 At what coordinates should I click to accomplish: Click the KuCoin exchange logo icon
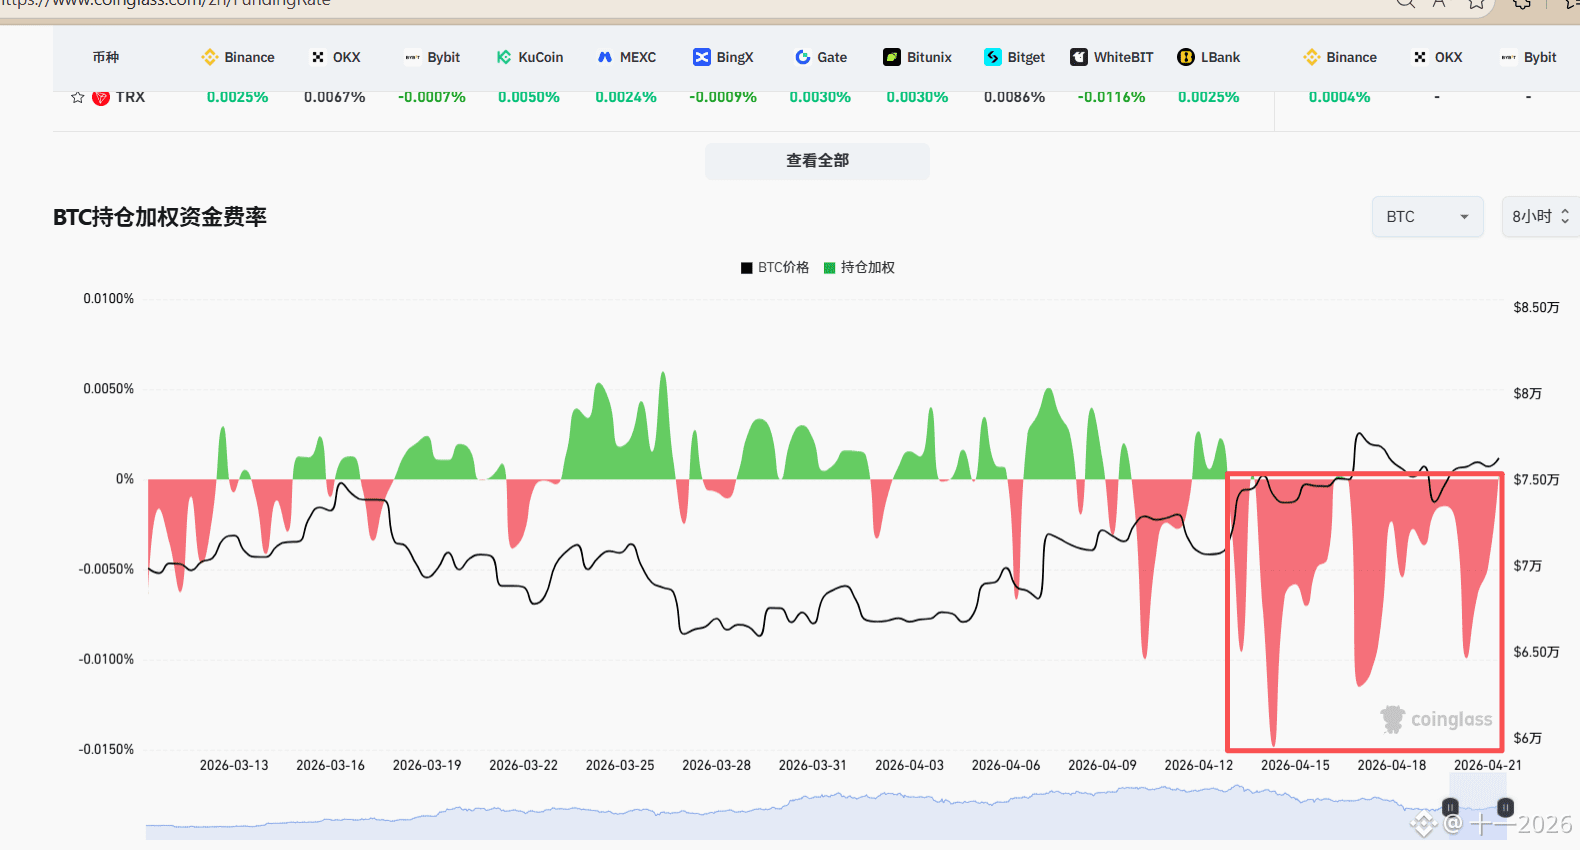coord(504,57)
